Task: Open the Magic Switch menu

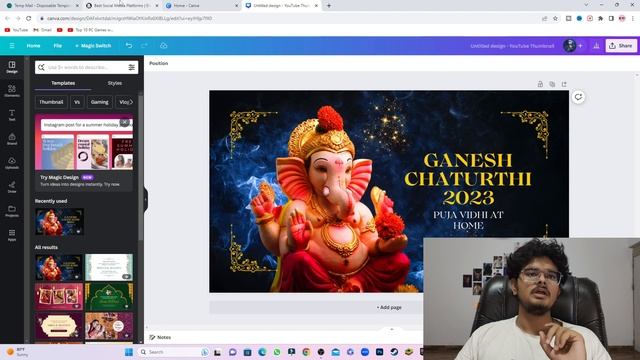Action: point(93,46)
